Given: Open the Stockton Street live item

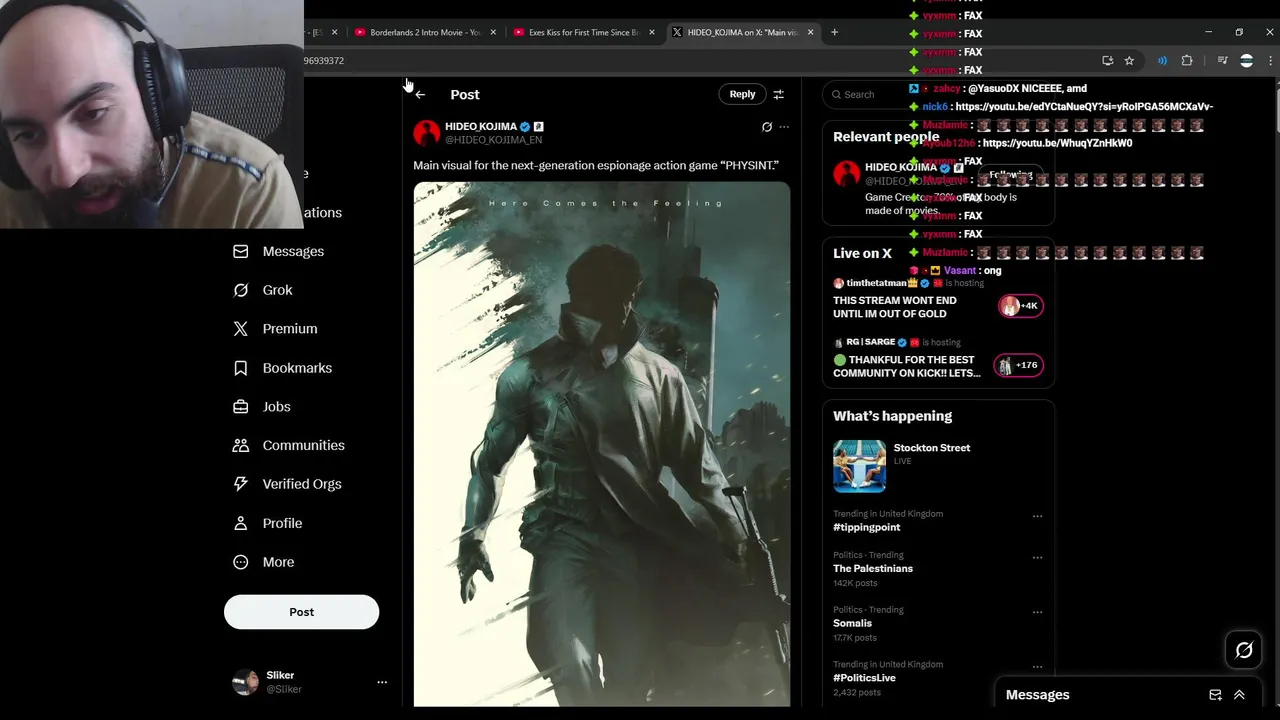Looking at the screenshot, I should [938, 466].
